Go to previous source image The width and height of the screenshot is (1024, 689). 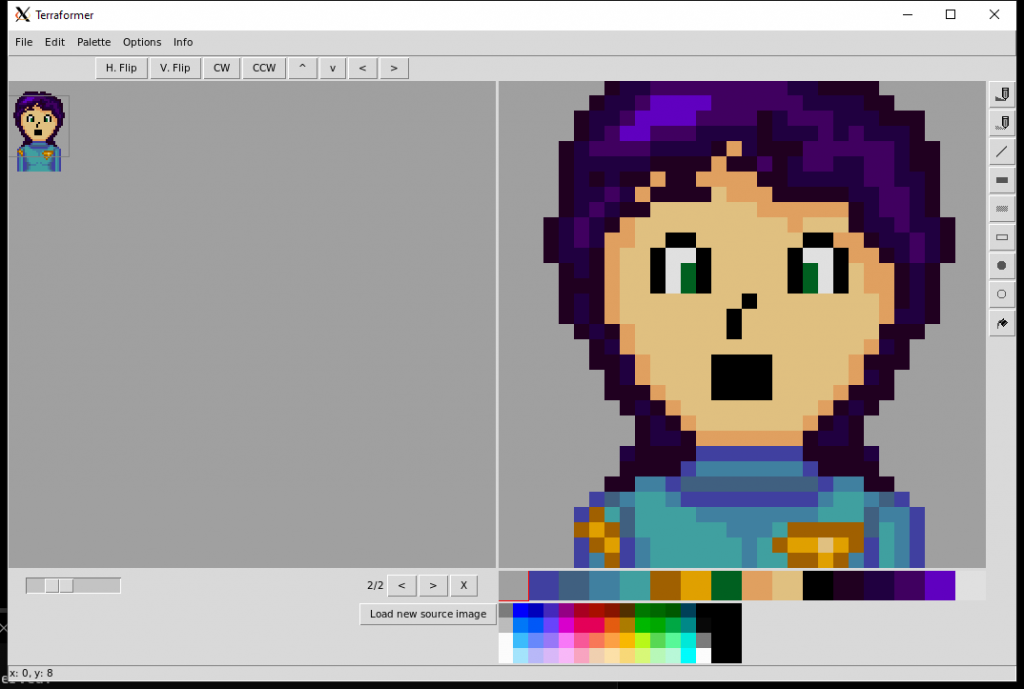[402, 585]
